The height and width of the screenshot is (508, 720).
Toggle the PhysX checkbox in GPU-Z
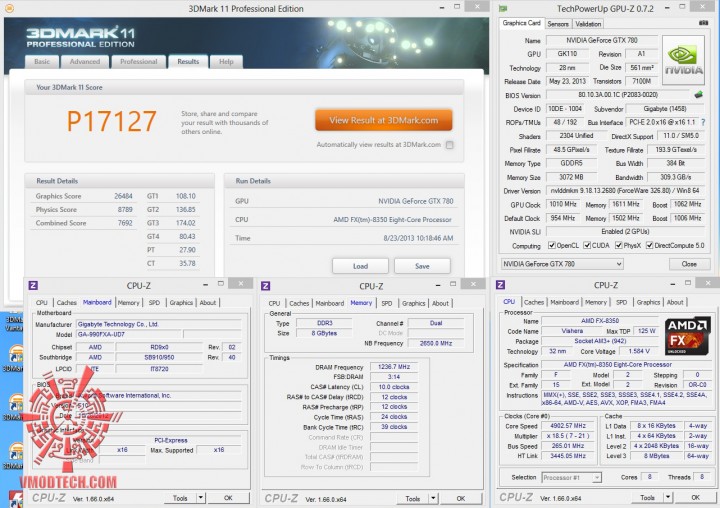coord(619,245)
